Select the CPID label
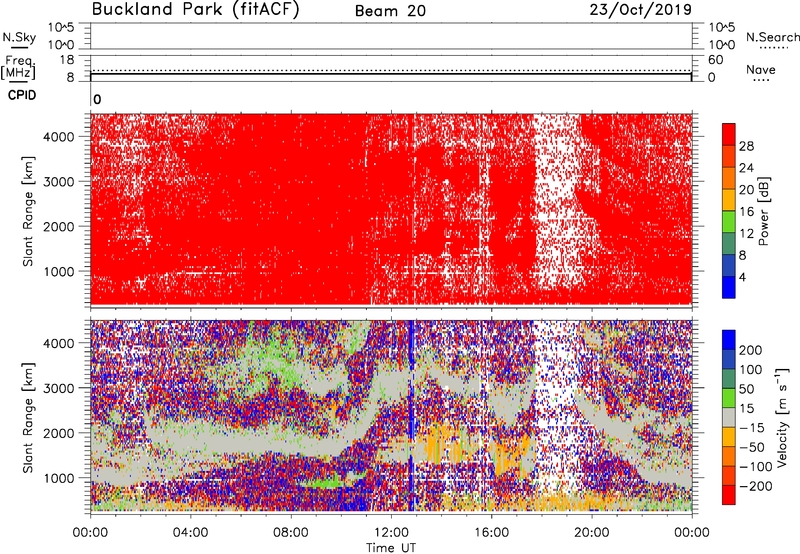This screenshot has height=554, width=800. coord(22,95)
